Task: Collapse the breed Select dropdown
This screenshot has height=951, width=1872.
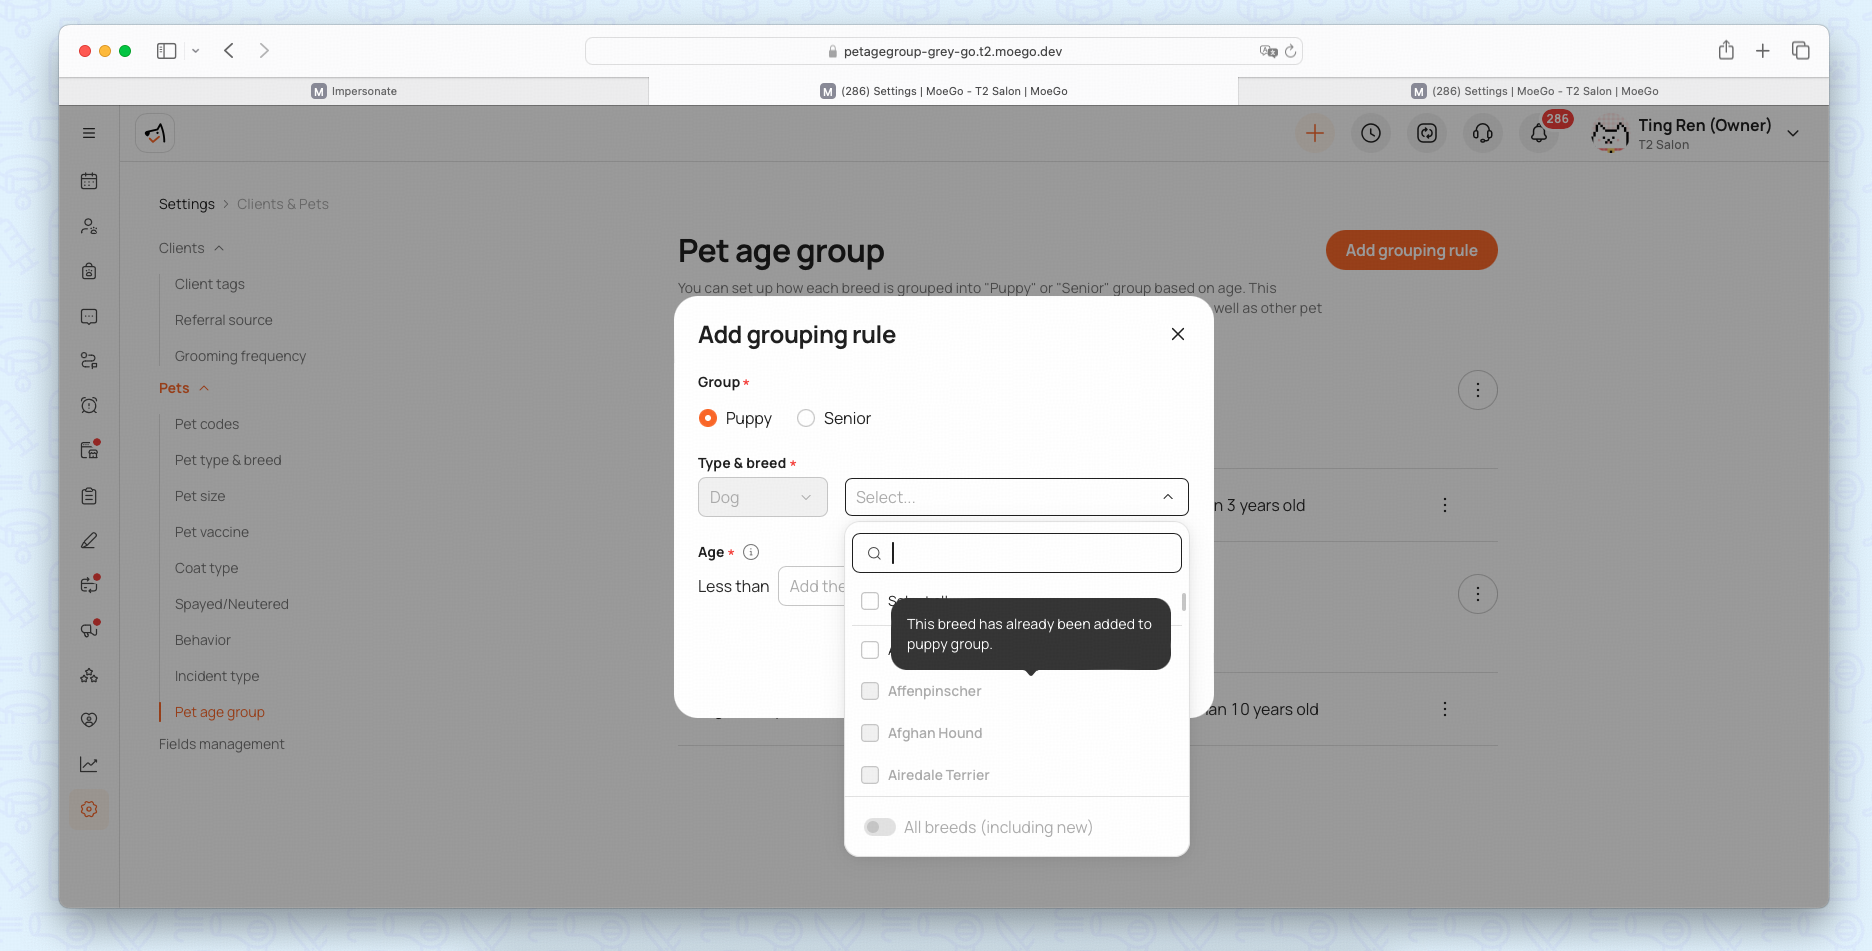Action: [x=1167, y=497]
